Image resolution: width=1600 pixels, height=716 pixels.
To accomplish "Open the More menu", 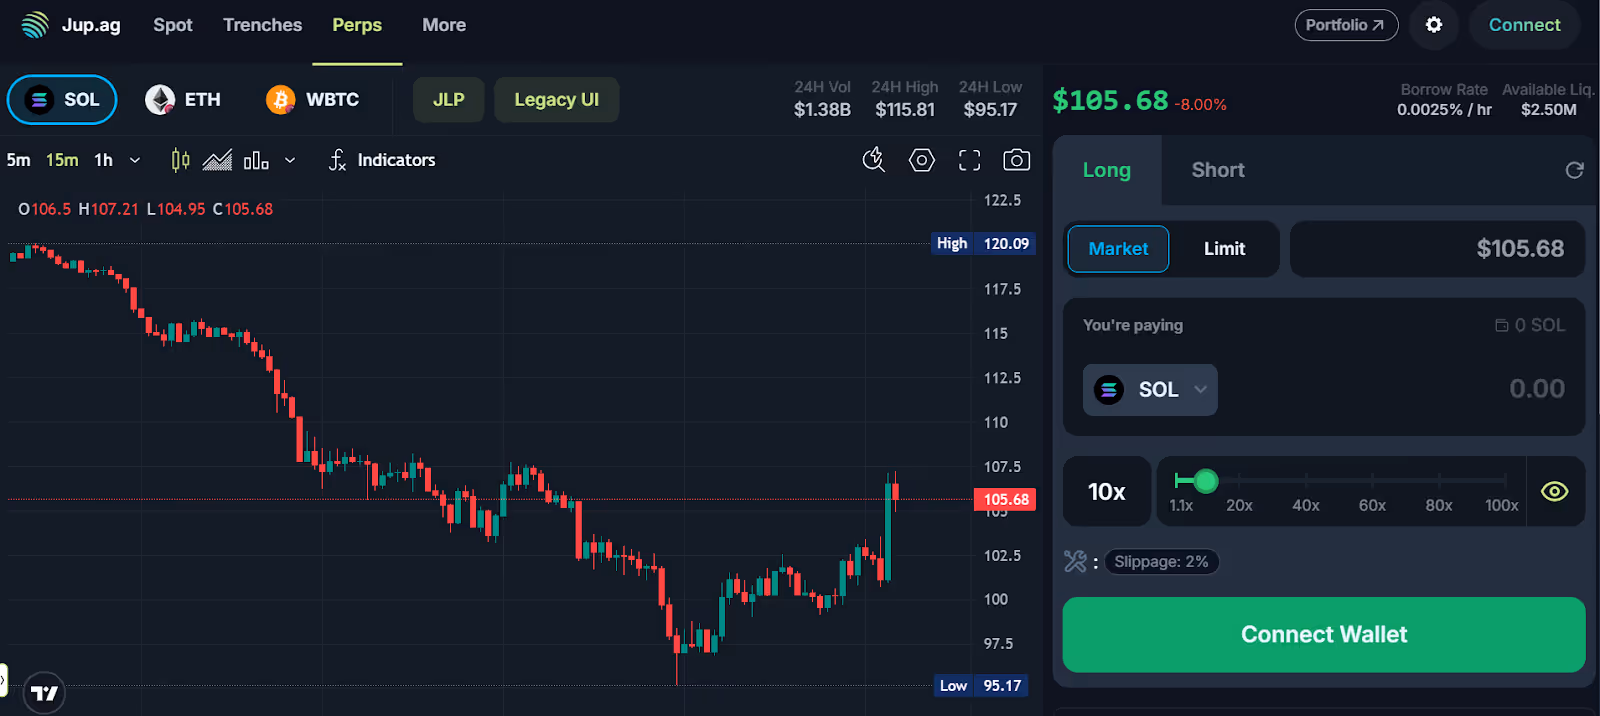I will tap(444, 25).
